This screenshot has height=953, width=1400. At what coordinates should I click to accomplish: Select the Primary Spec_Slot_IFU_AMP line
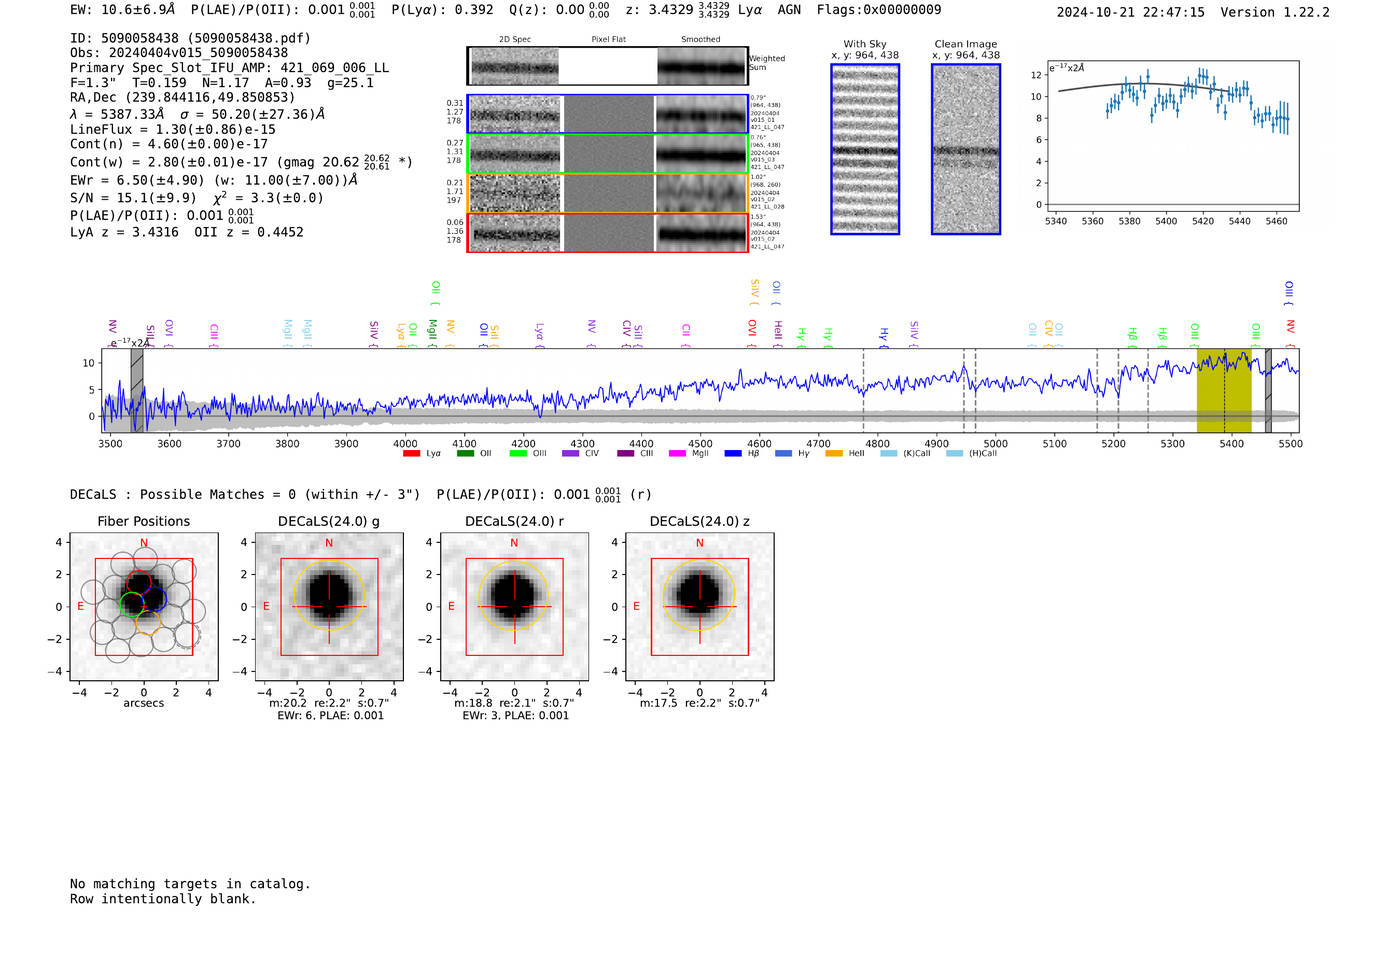pyautogui.click(x=230, y=68)
